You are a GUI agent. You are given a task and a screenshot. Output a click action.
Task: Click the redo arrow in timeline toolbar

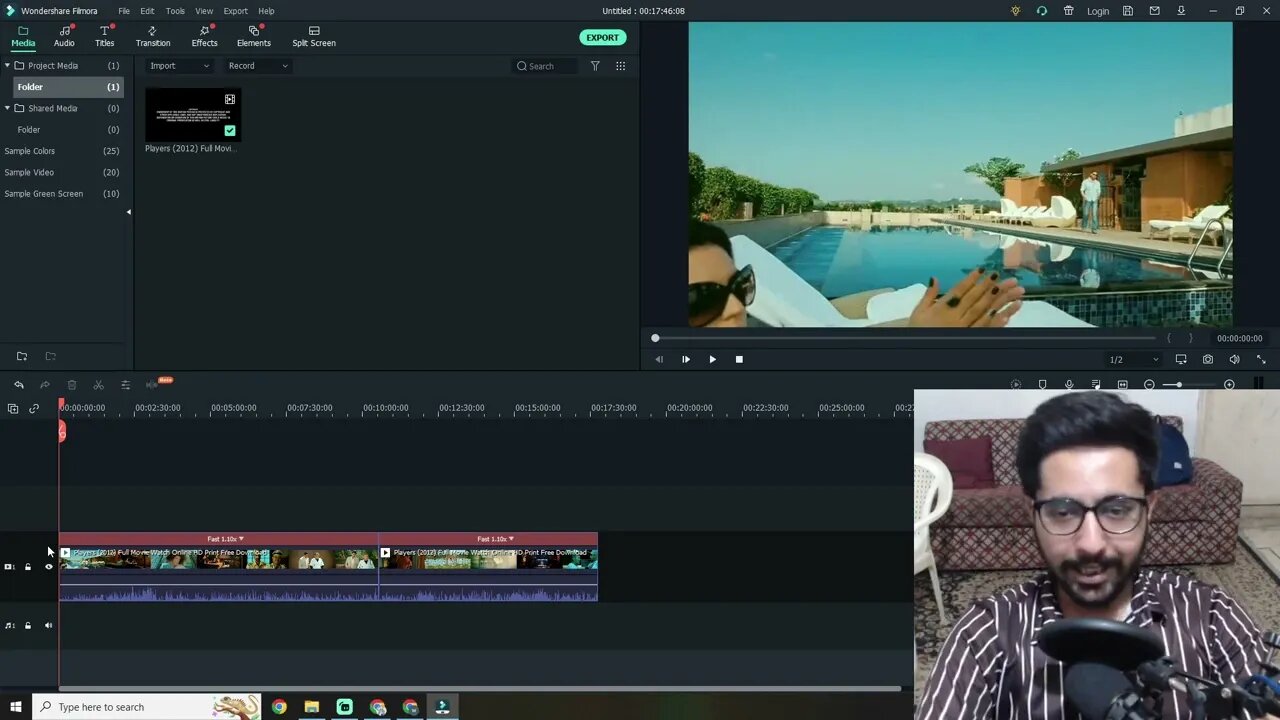click(45, 385)
